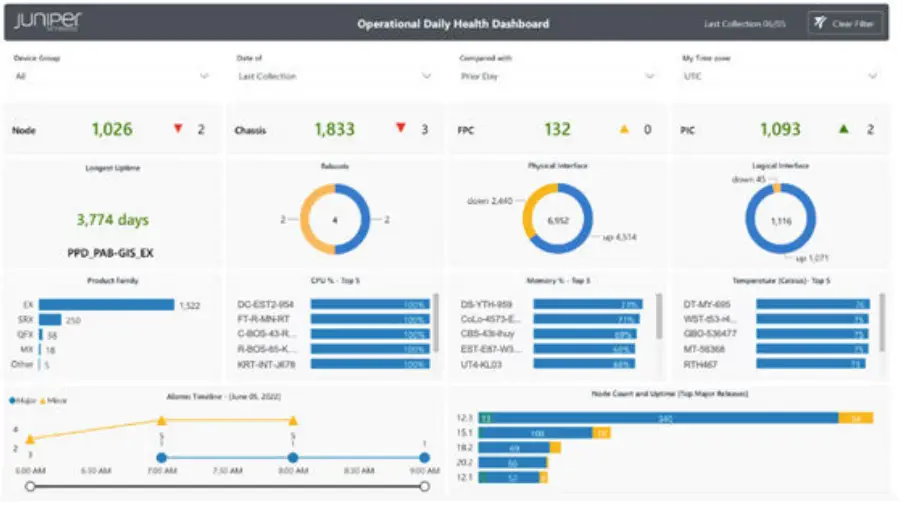Viewport: 903px width, 506px height.
Task: Click the red down arrow beside Chassis count
Action: 401,128
